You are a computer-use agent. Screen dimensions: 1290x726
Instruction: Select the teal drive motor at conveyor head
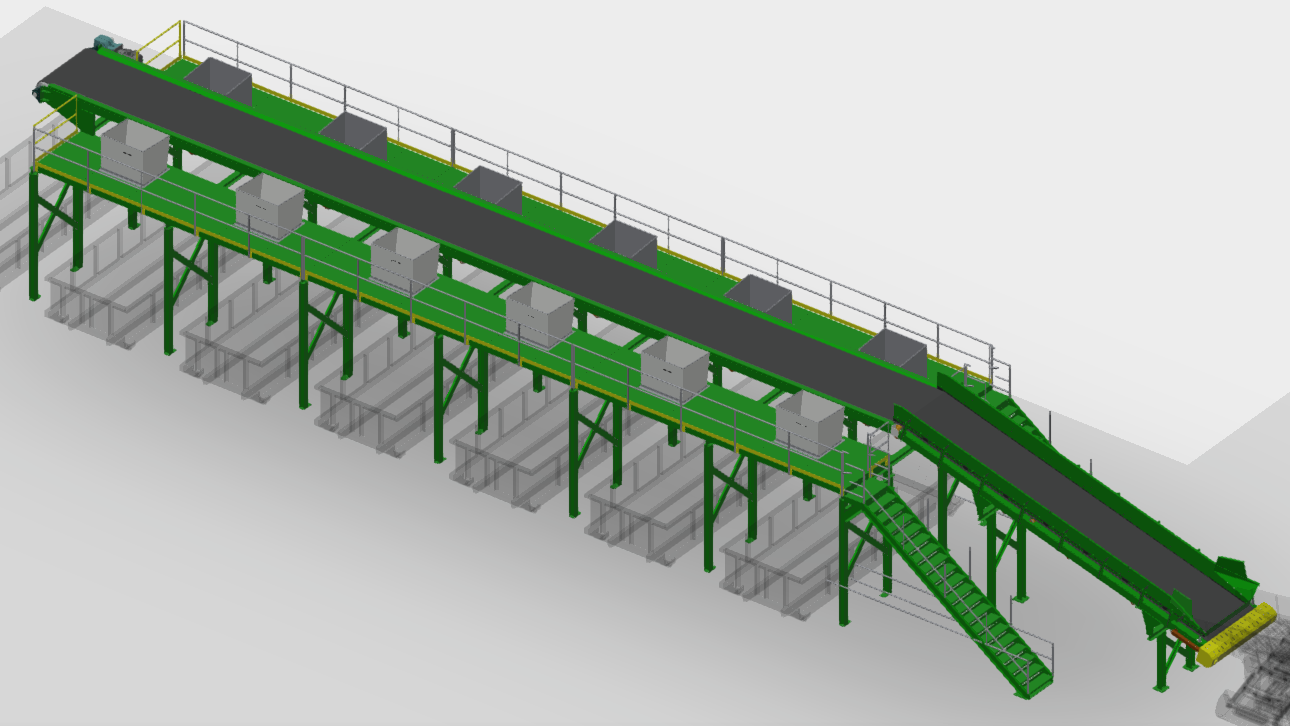pyautogui.click(x=106, y=45)
